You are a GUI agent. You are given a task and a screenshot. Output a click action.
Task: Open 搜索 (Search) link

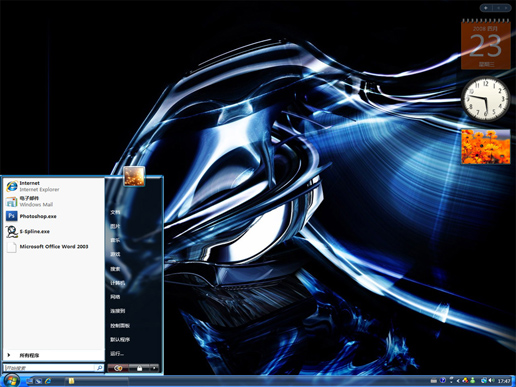click(115, 269)
